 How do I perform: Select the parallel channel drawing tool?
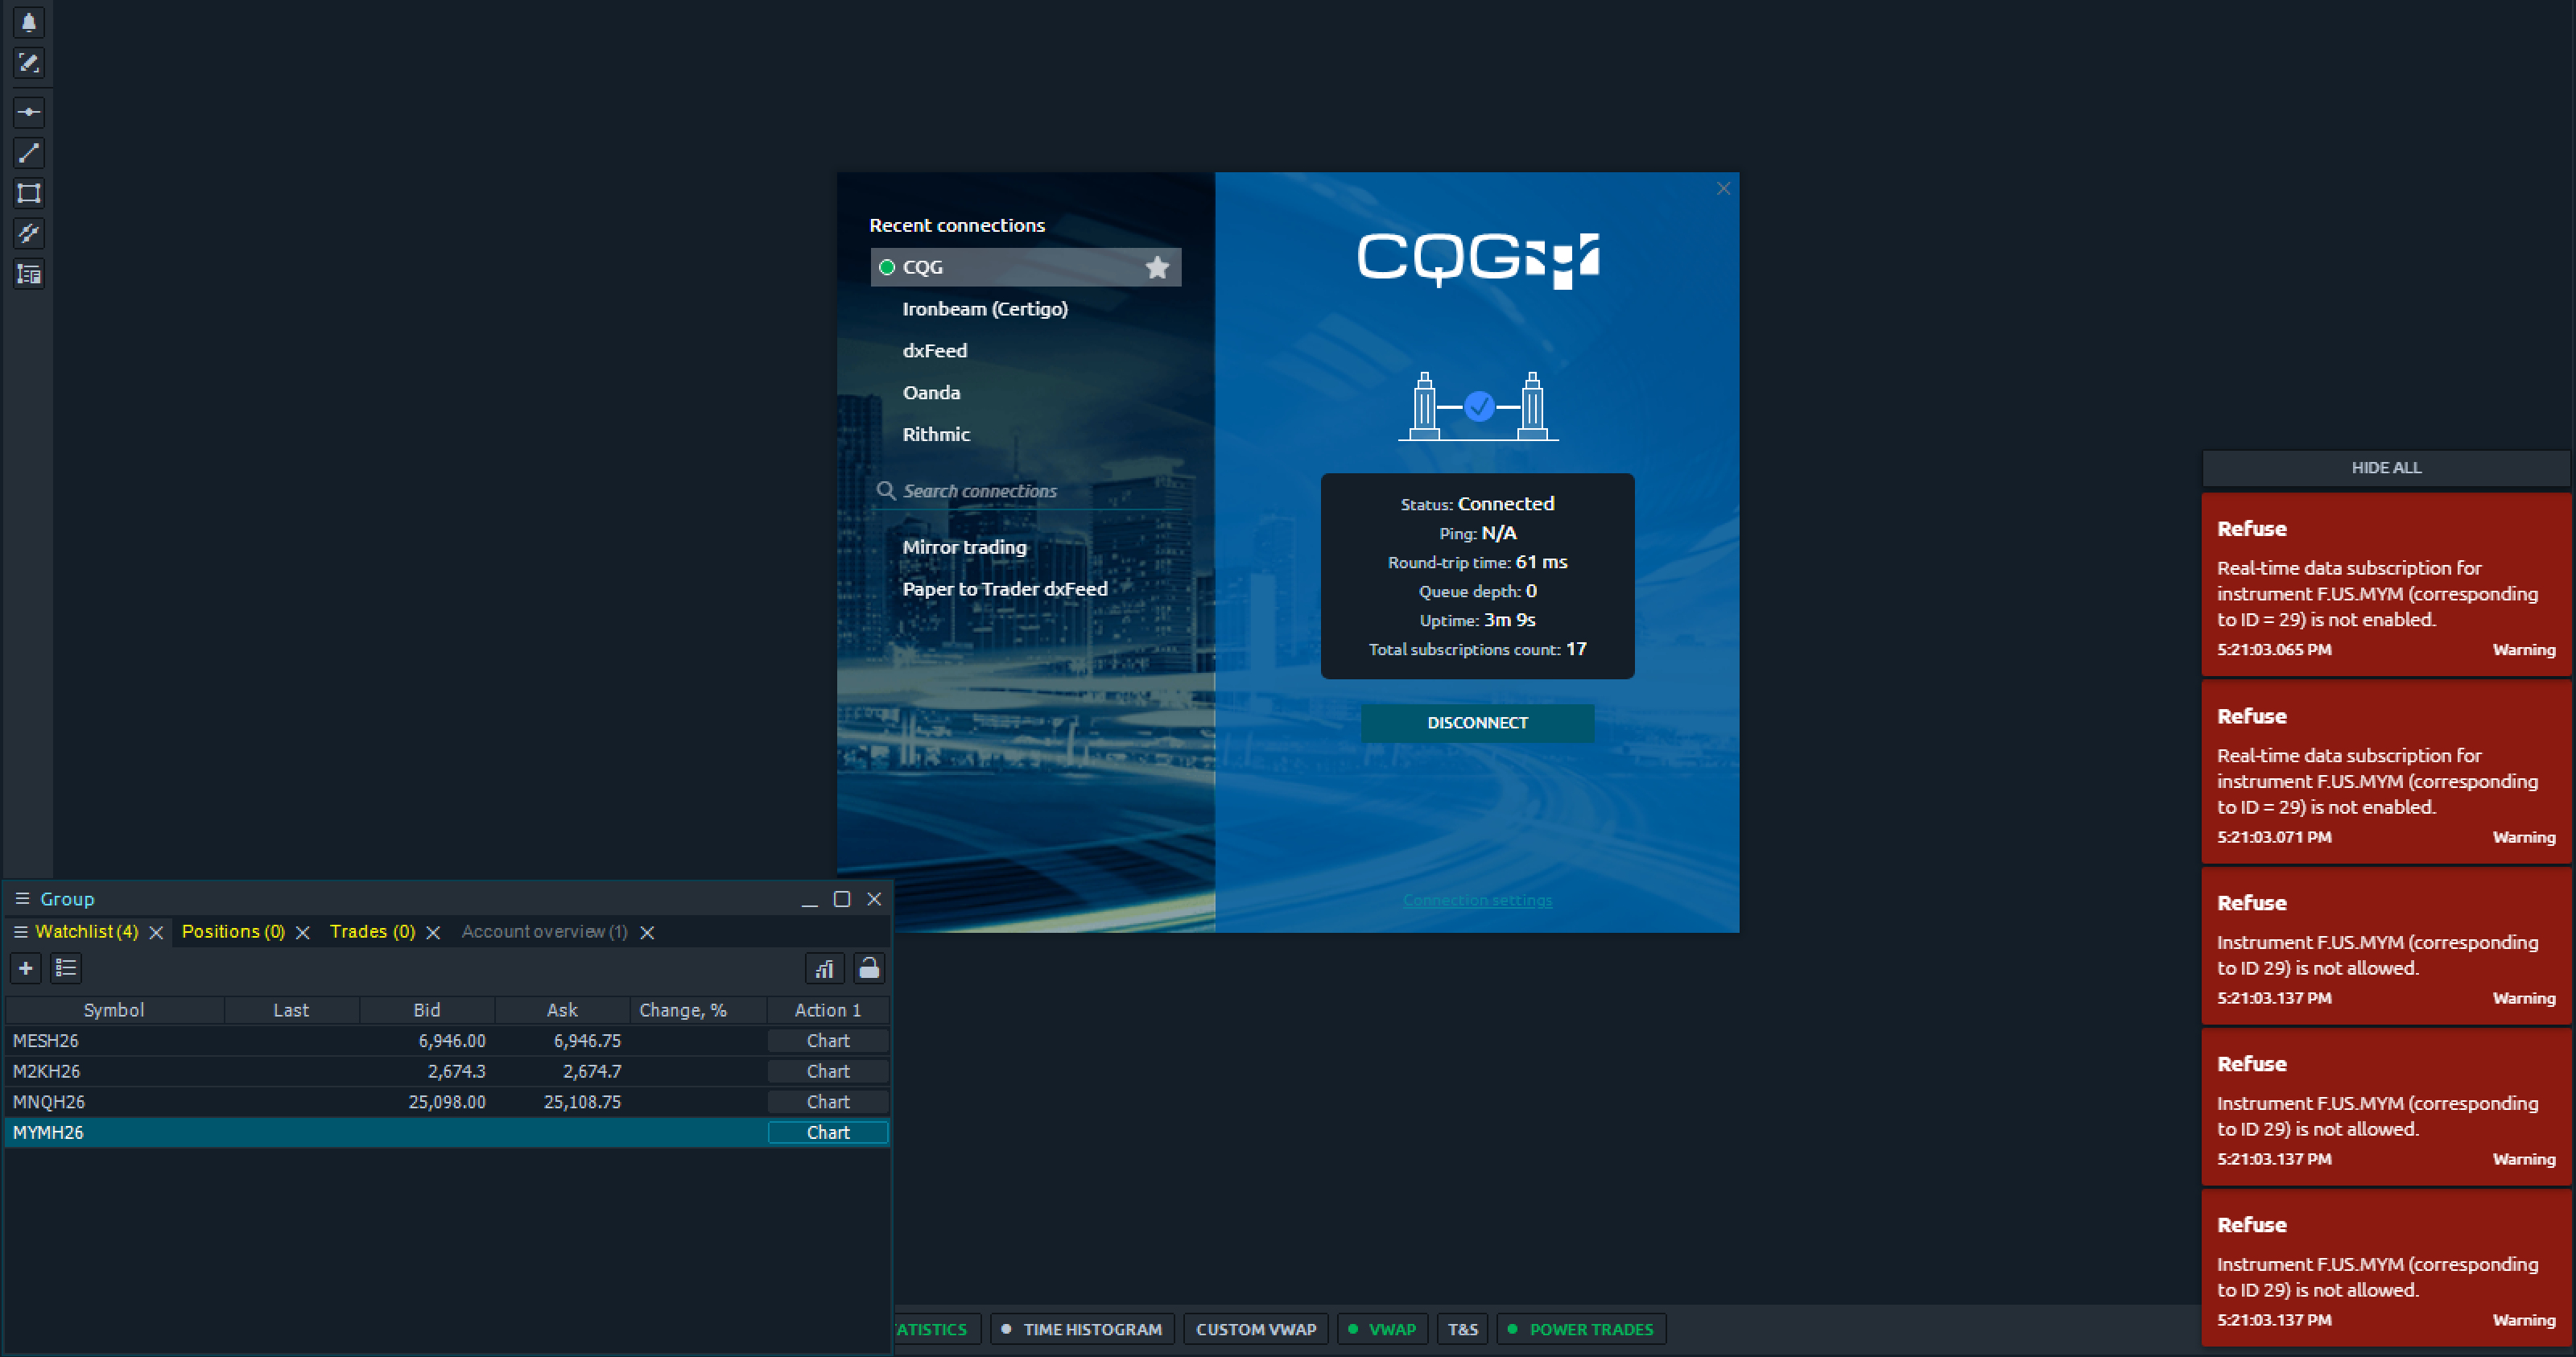pyautogui.click(x=28, y=233)
